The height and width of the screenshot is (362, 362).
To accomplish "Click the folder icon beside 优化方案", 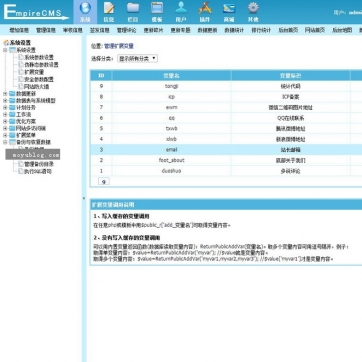I will 12,122.
